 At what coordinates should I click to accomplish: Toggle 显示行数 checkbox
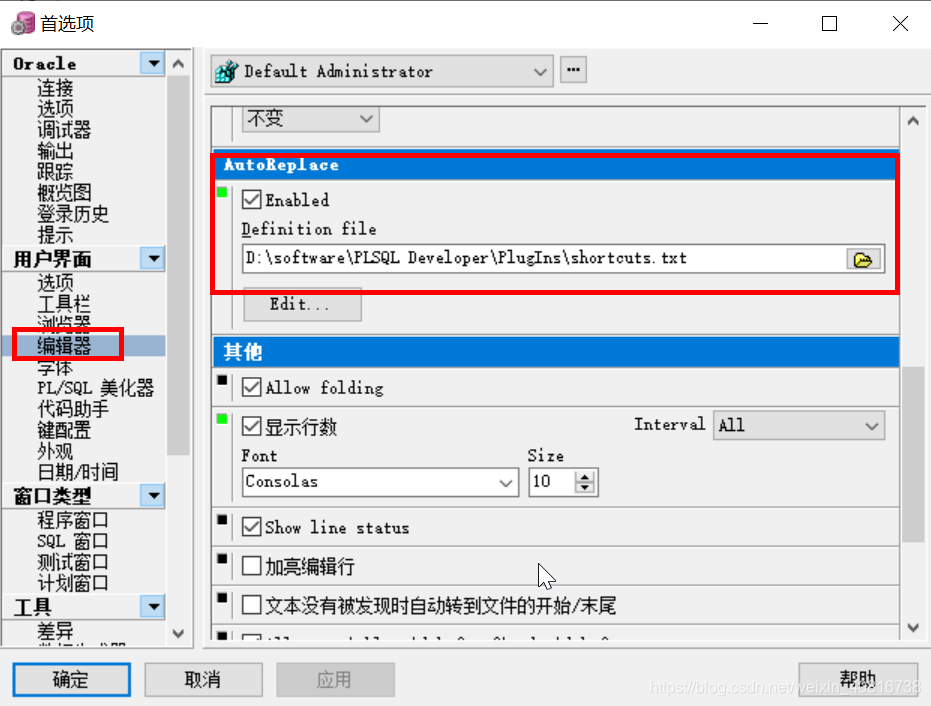pos(252,426)
